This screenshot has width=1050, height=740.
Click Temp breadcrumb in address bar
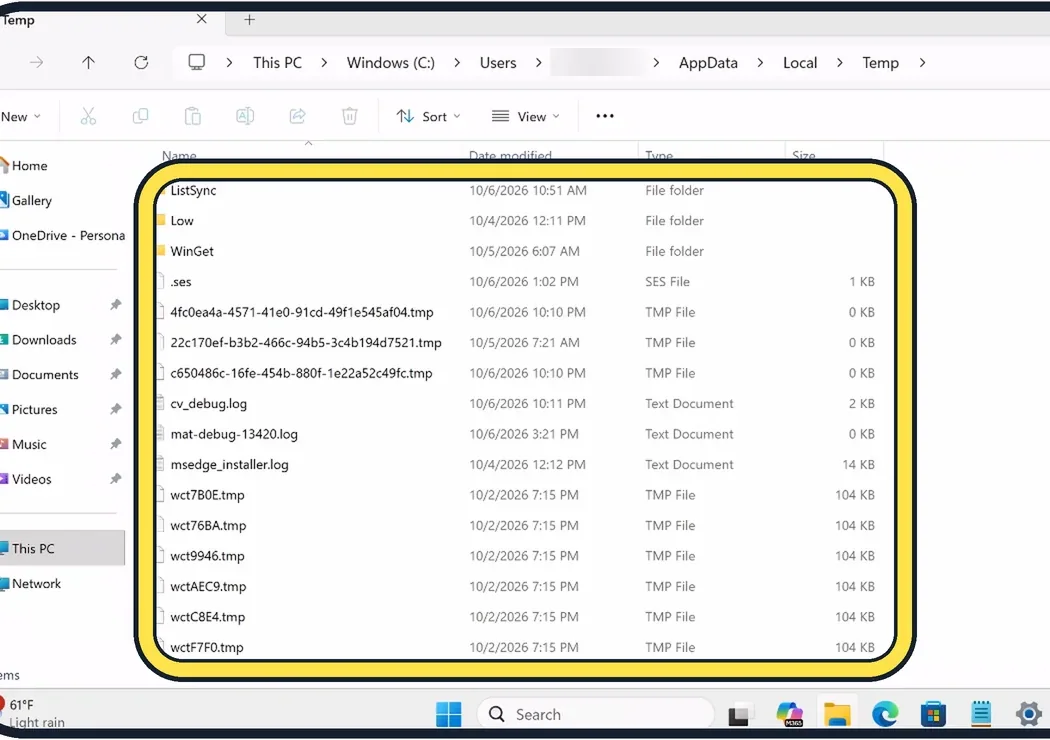pyautogui.click(x=880, y=62)
